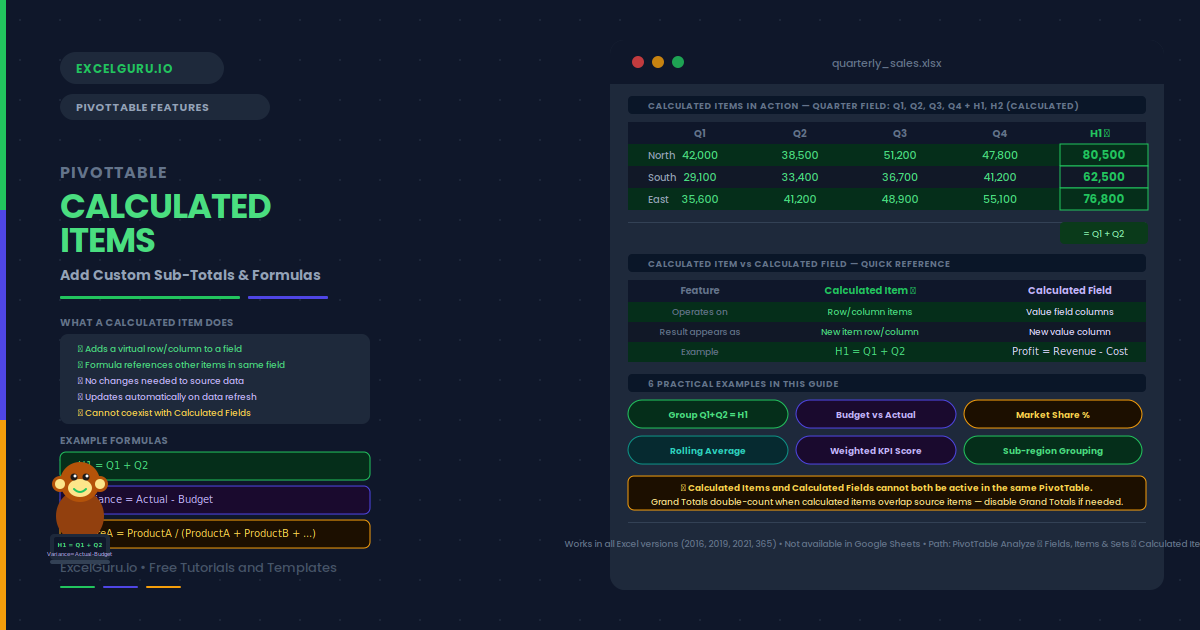
Task: Click the 'Feature' column header
Action: pos(700,290)
